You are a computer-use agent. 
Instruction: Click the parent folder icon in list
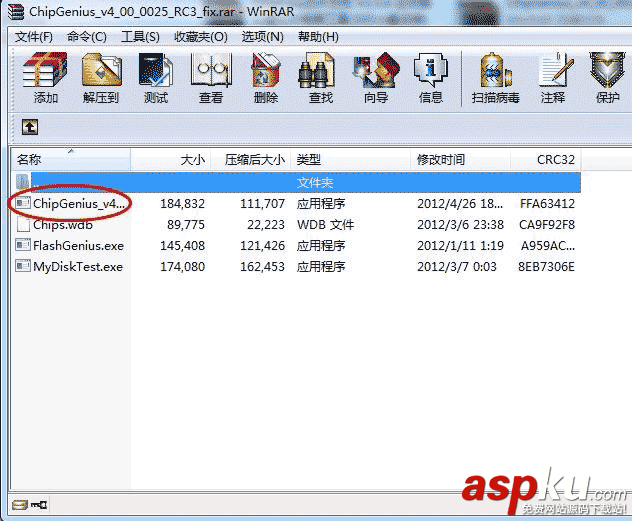point(23,182)
